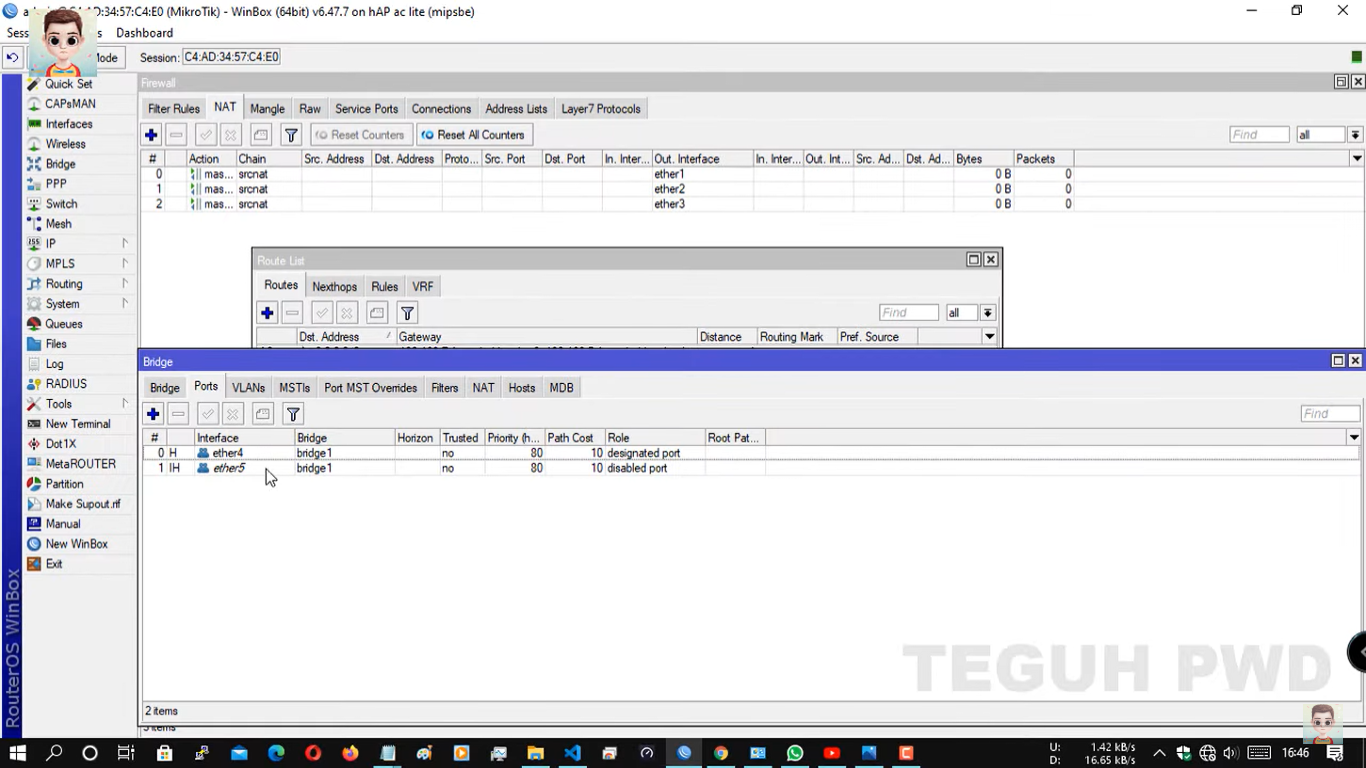Remove selected bridge port with minus icon

point(178,414)
